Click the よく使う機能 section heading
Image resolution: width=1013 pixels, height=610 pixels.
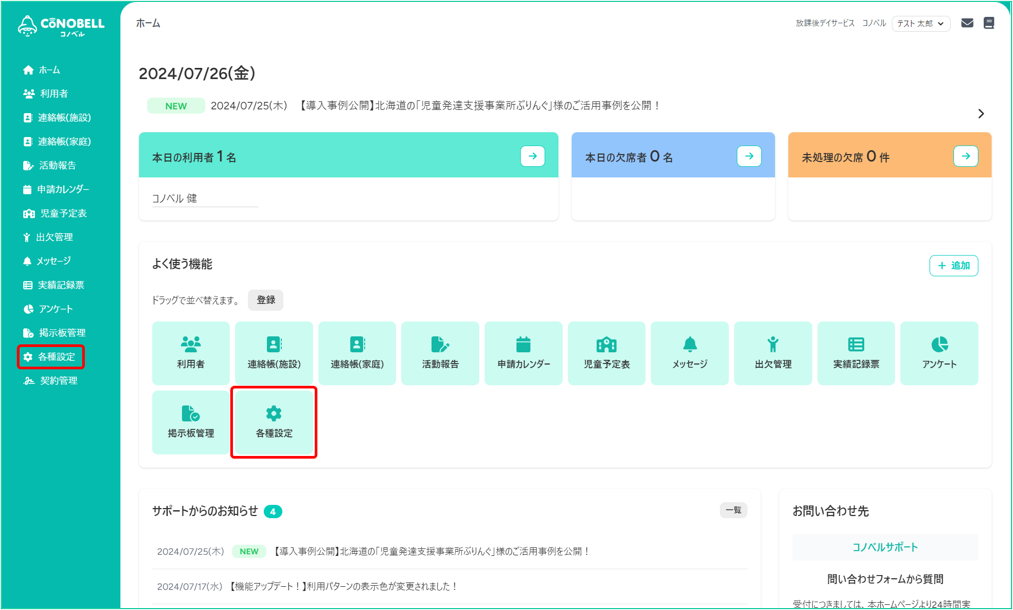point(182,264)
